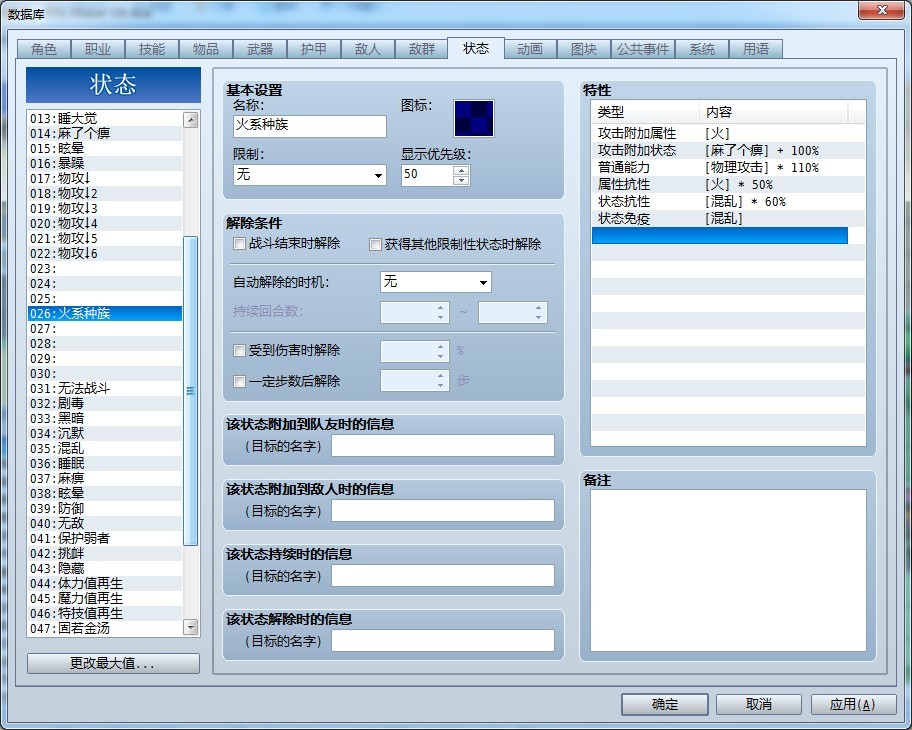Open the 限制 dropdown

(309, 175)
